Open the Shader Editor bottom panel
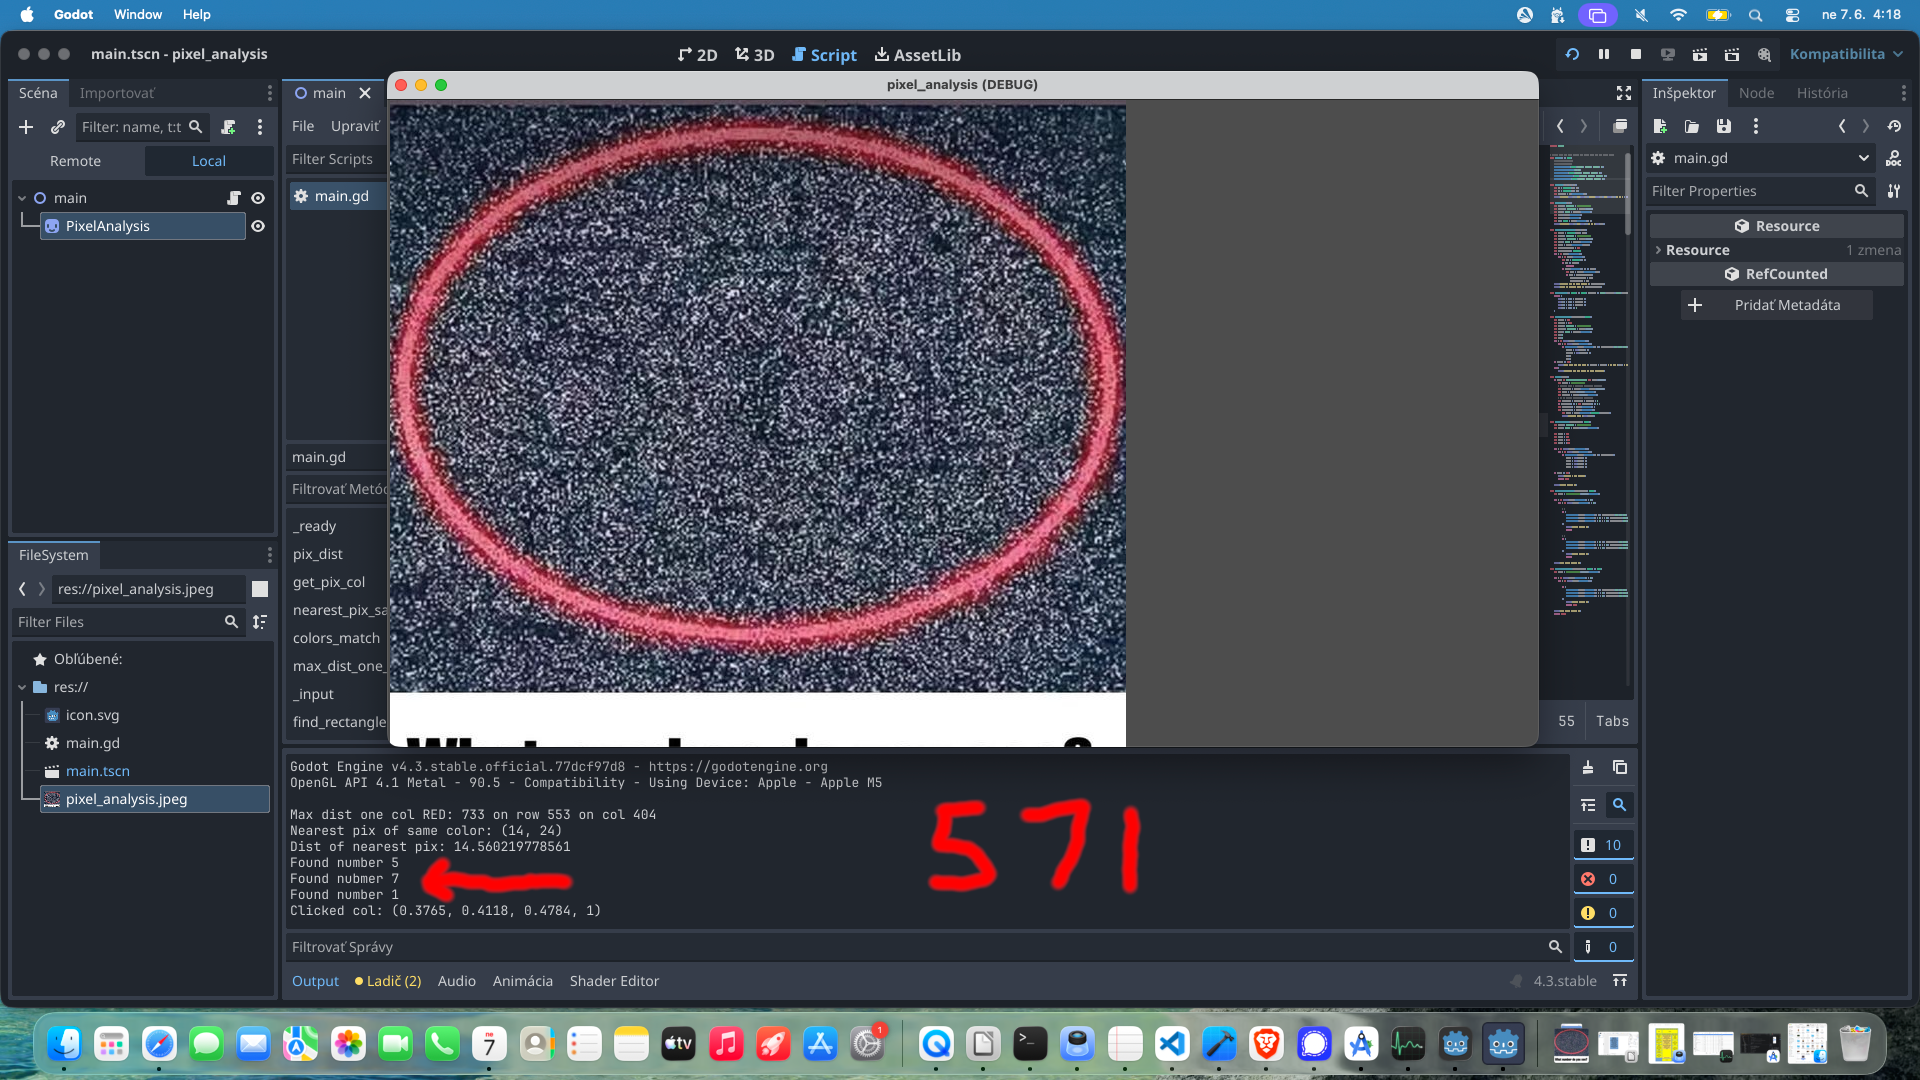1920x1080 pixels. (614, 981)
